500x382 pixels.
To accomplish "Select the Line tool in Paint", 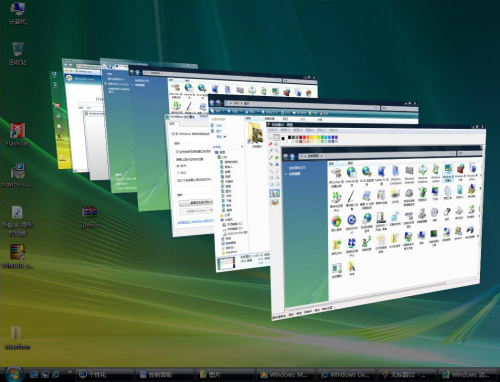I will [x=271, y=171].
